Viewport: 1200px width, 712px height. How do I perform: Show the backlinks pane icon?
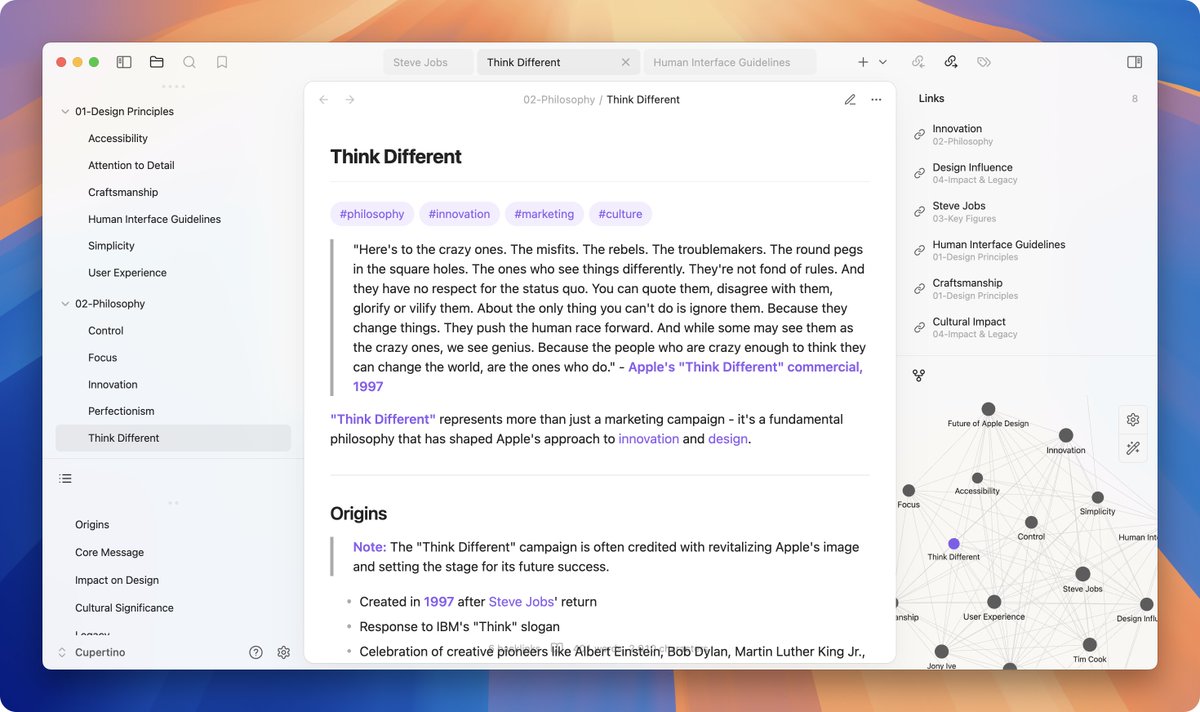pos(918,62)
